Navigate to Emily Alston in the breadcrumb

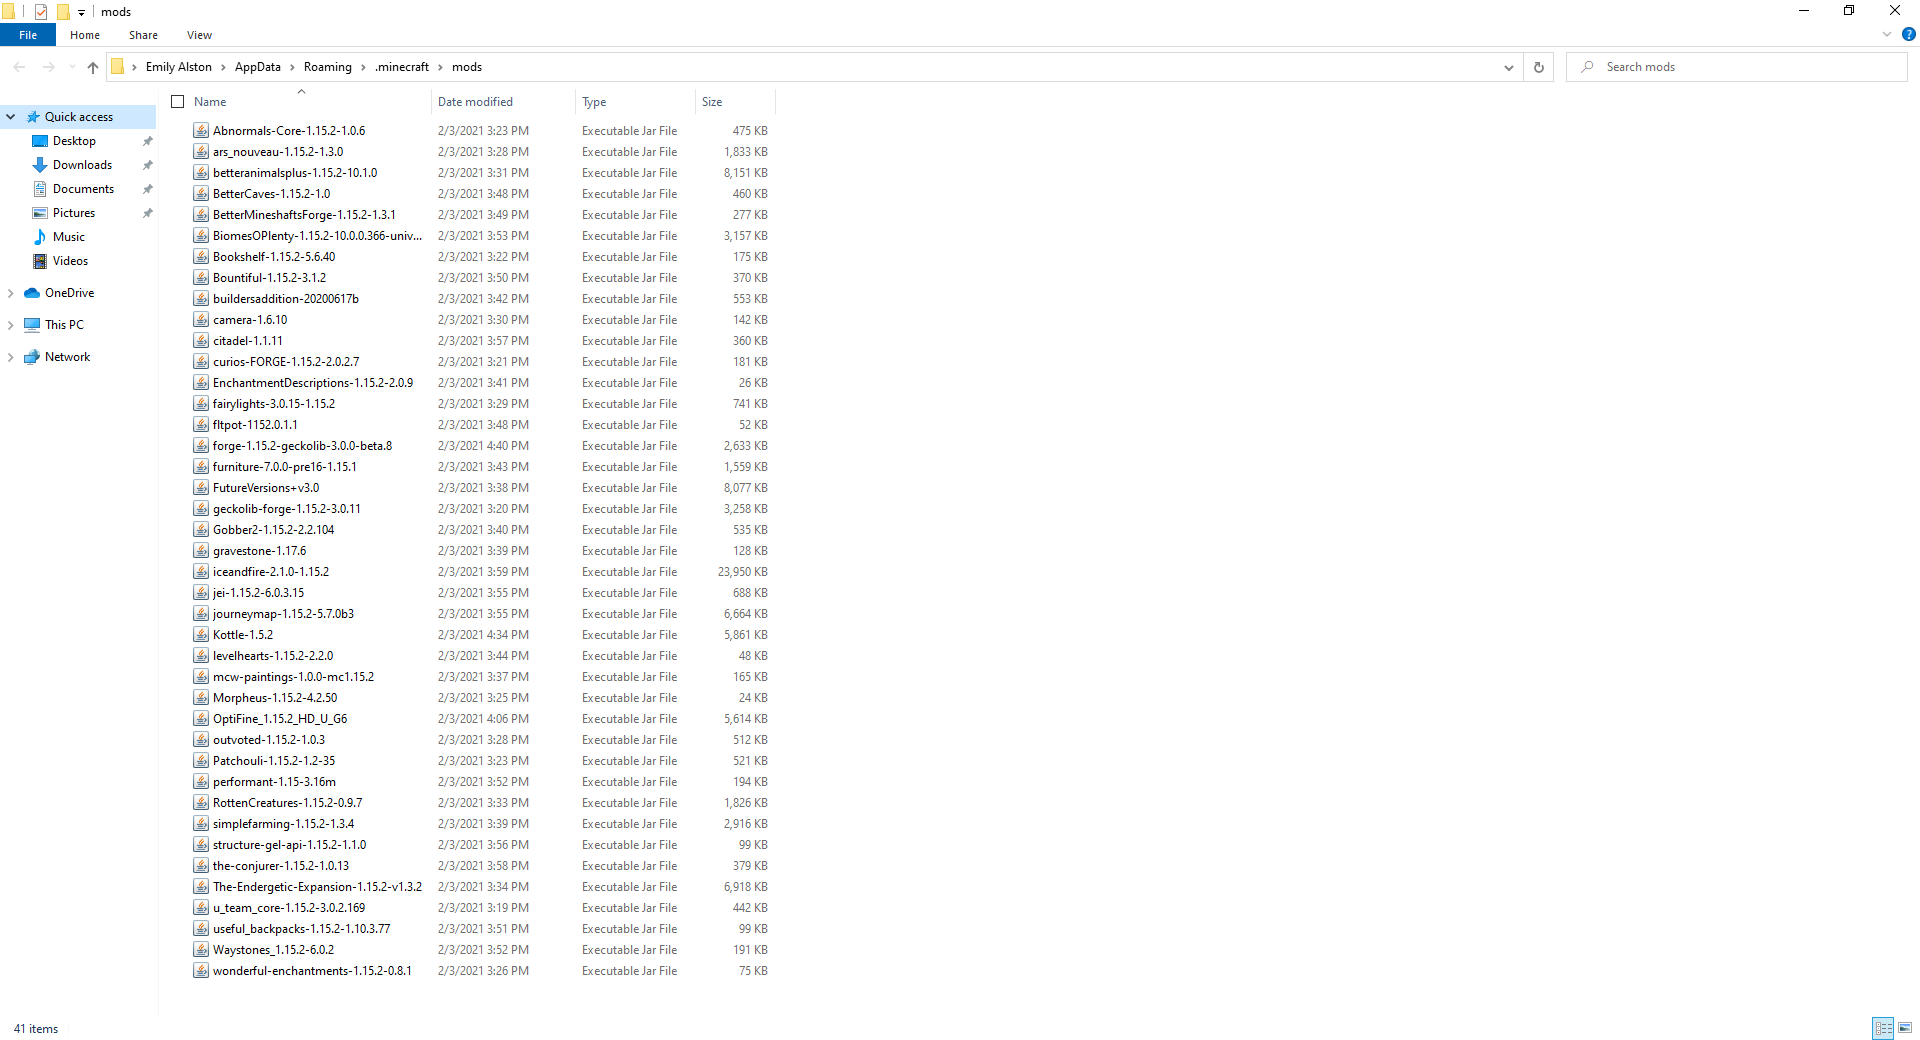click(x=179, y=67)
